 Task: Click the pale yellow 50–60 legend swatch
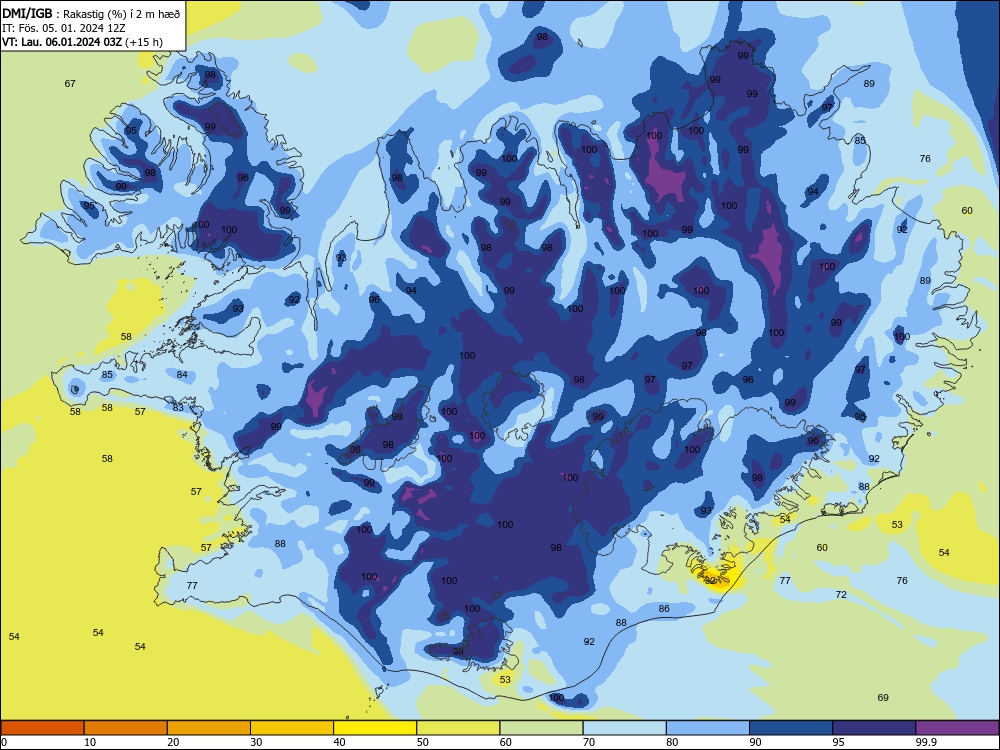tap(458, 728)
